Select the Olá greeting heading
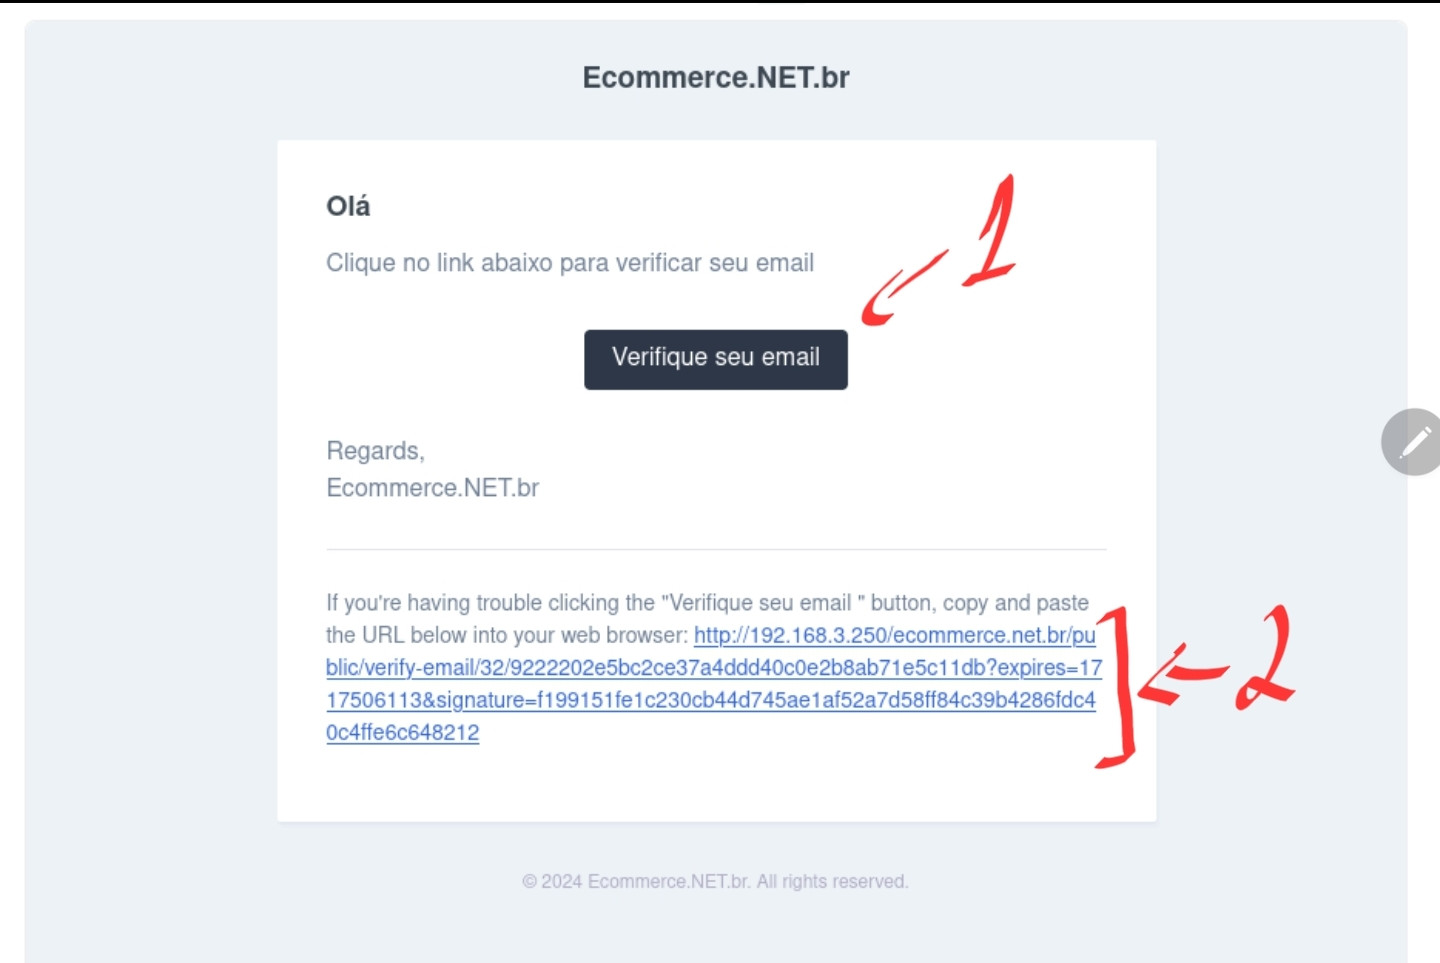This screenshot has width=1440, height=963. click(x=348, y=206)
